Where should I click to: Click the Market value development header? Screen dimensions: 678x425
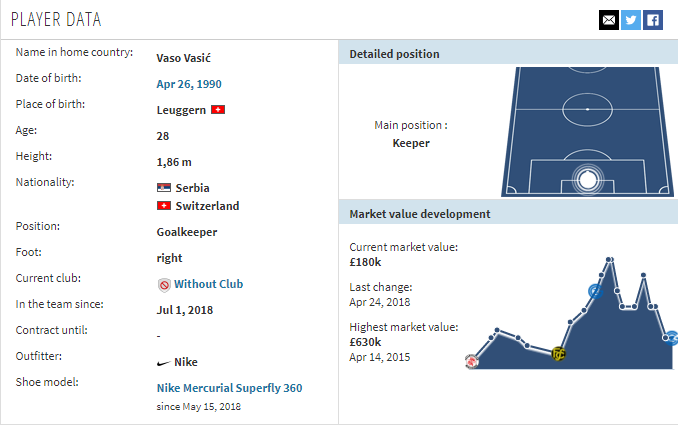point(419,214)
